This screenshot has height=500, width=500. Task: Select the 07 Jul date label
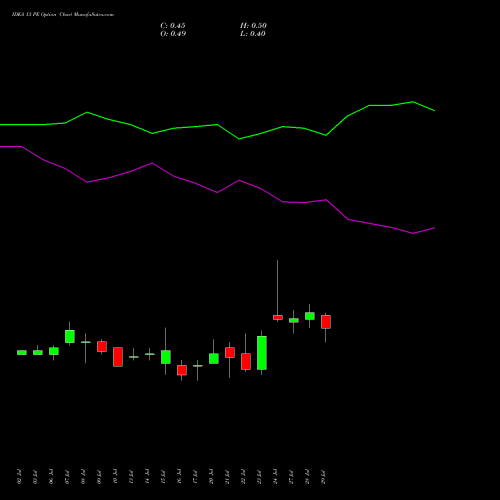(67, 477)
